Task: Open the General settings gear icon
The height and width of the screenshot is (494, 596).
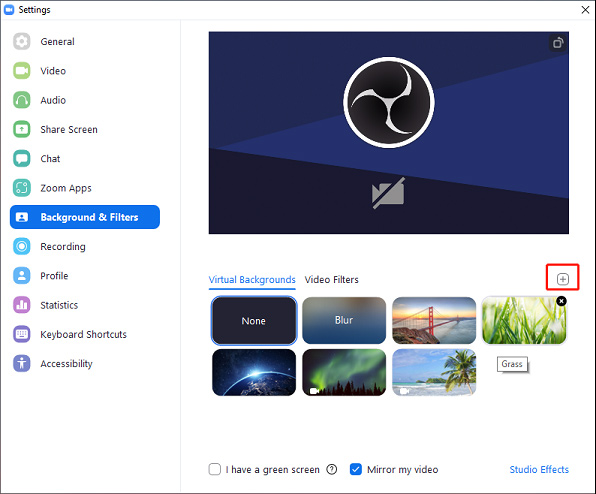Action: coord(22,41)
